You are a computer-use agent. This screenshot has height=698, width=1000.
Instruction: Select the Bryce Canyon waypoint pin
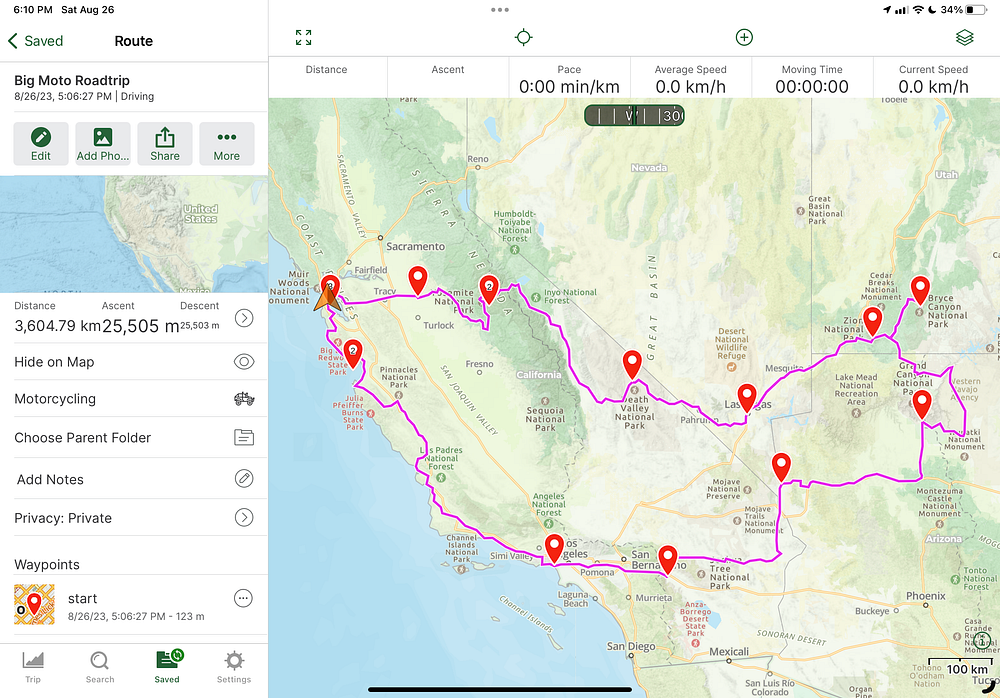(x=920, y=290)
